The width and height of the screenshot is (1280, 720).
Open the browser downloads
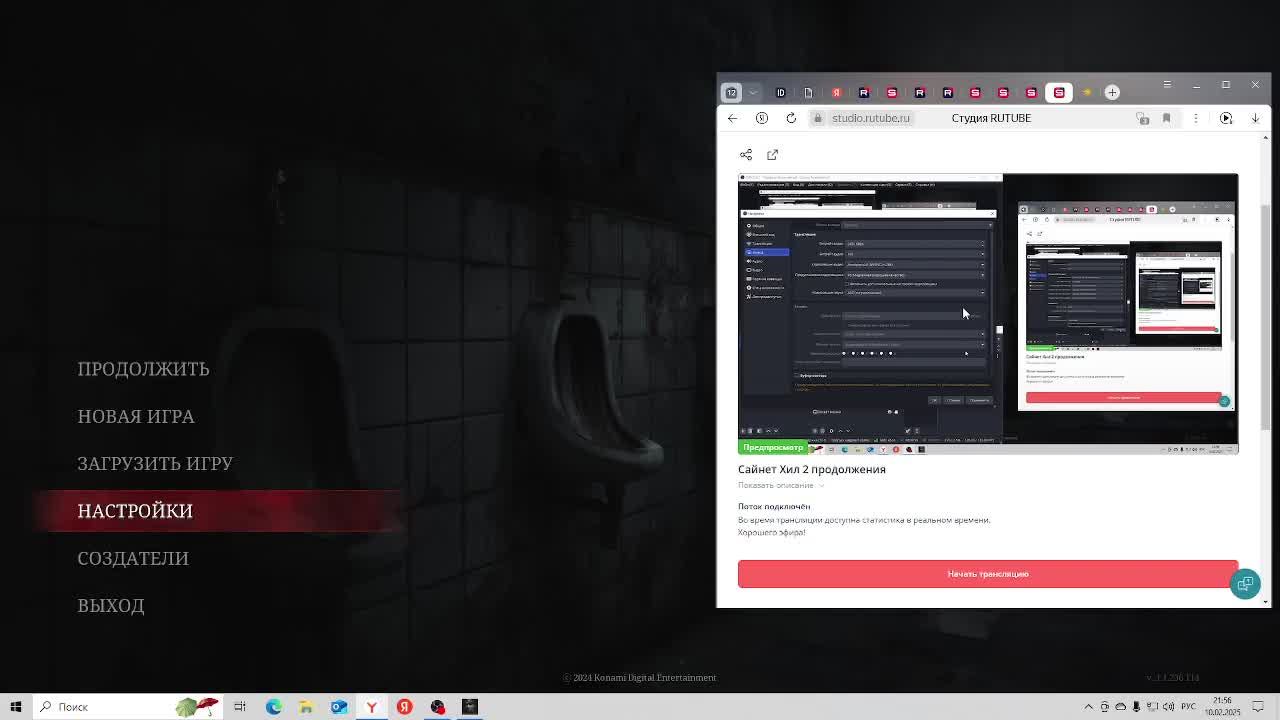[1255, 118]
